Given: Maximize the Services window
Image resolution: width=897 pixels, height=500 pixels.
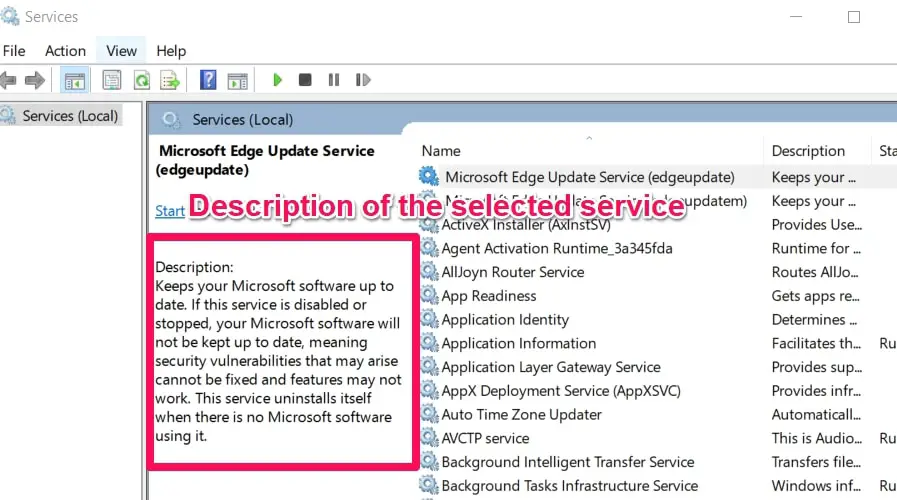Looking at the screenshot, I should [854, 17].
